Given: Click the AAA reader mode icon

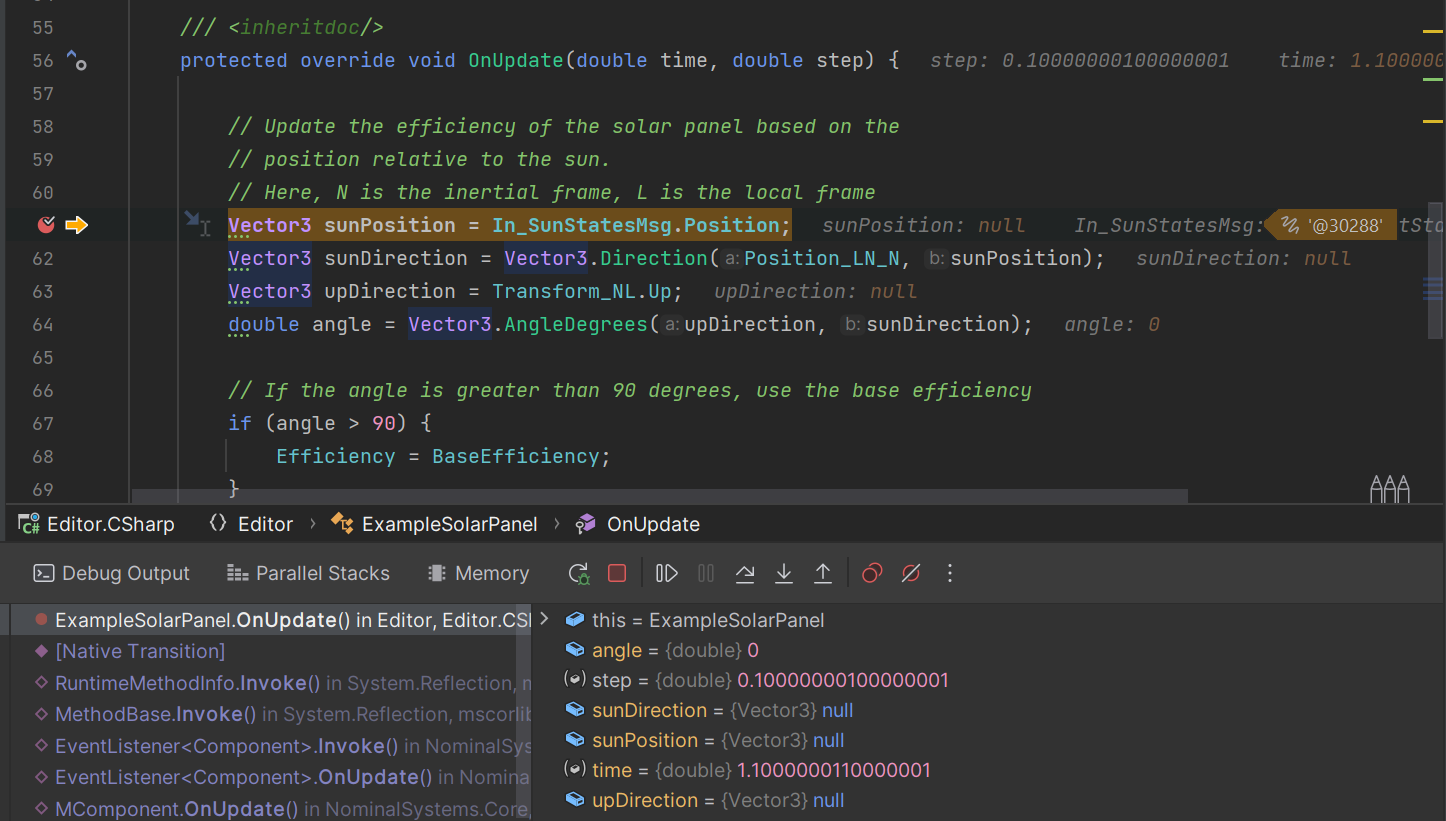Looking at the screenshot, I should 1389,489.
